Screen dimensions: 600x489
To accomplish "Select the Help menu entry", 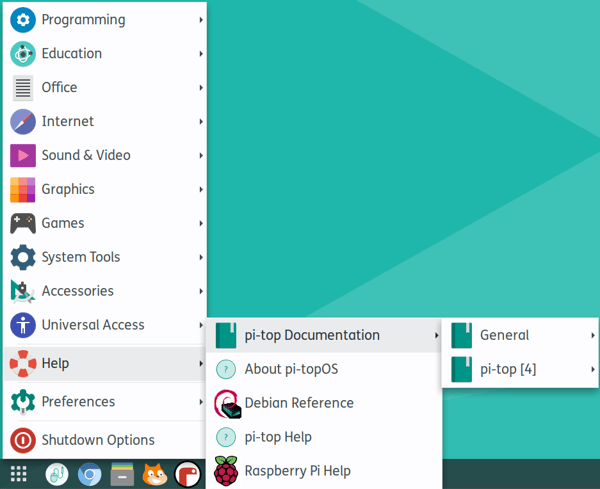I will [x=105, y=363].
